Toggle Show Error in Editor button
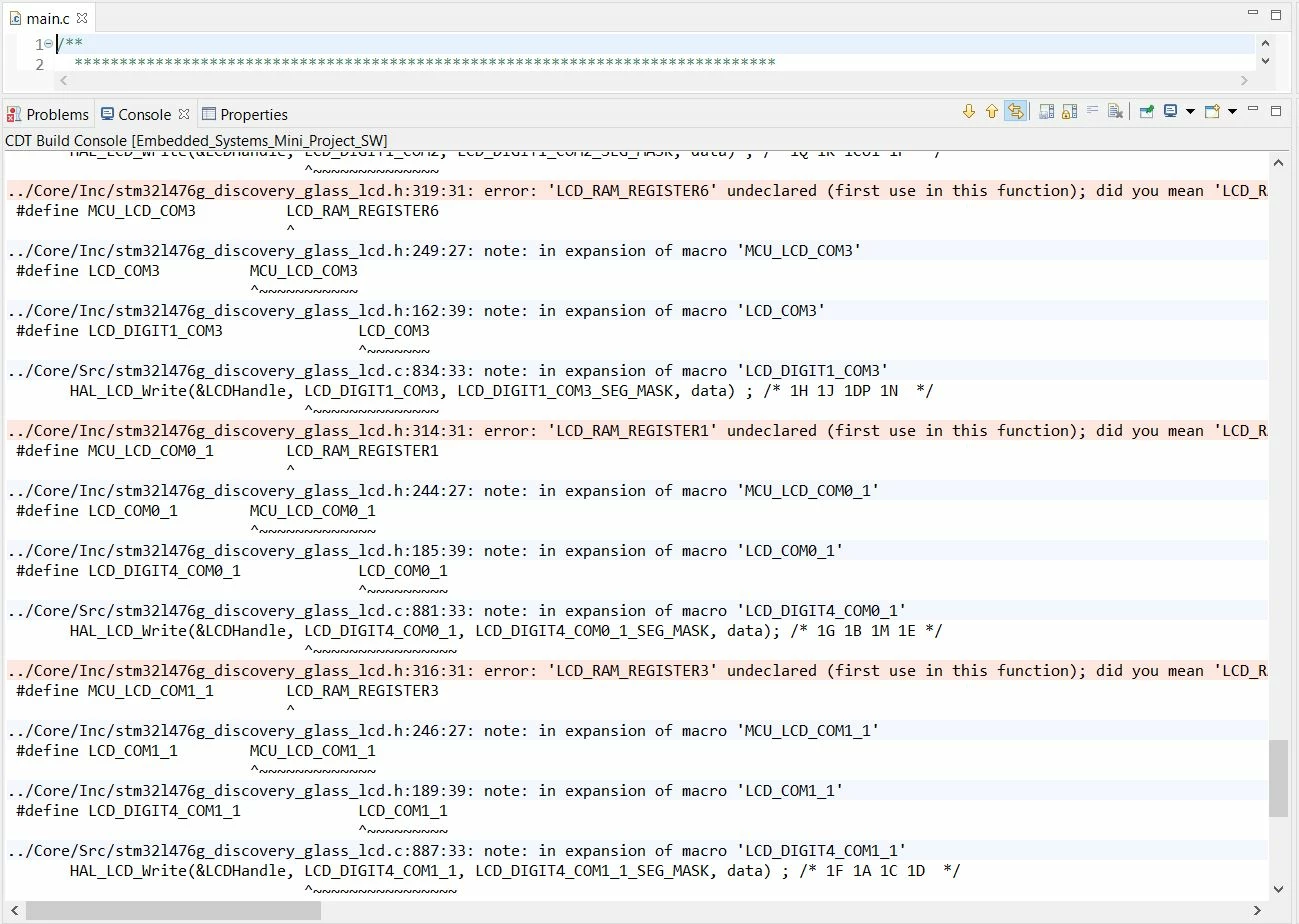 (x=1016, y=112)
